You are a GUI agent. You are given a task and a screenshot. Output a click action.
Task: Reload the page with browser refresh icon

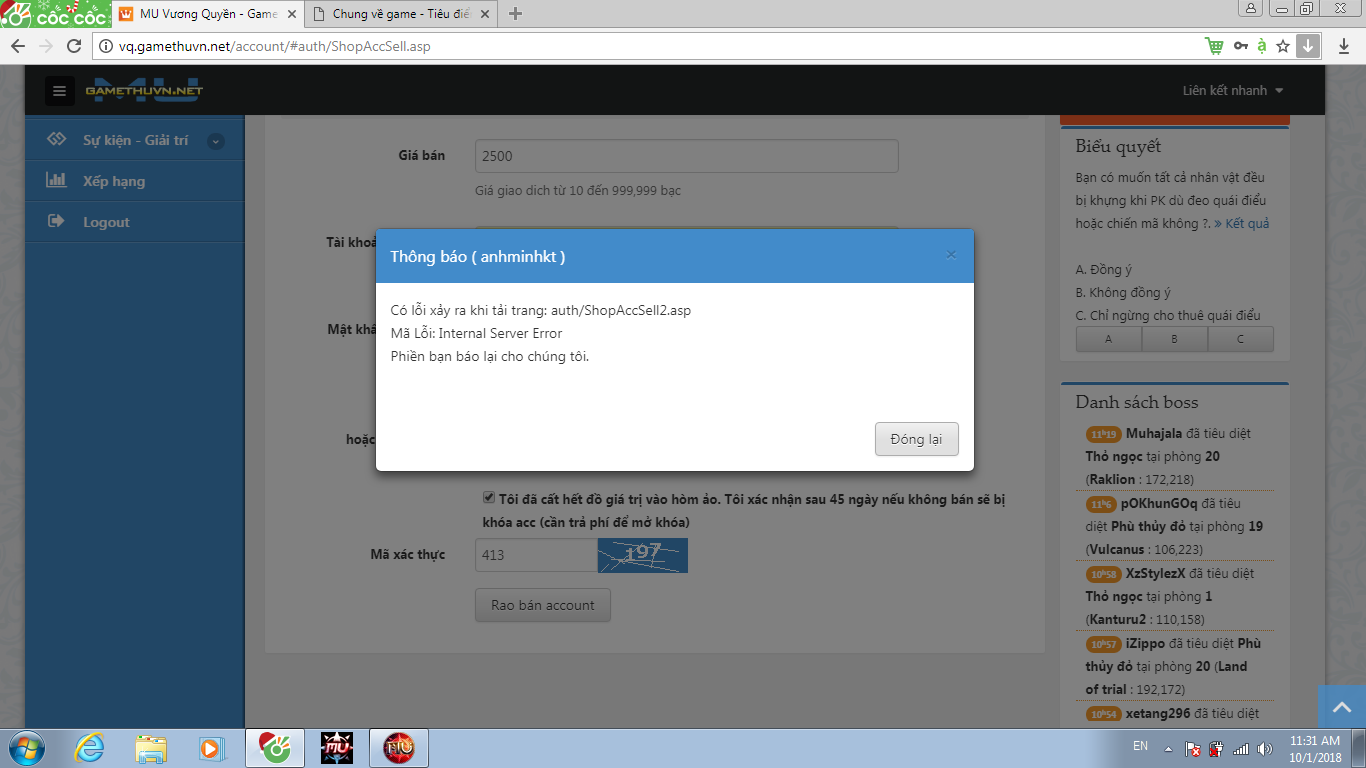[x=73, y=46]
